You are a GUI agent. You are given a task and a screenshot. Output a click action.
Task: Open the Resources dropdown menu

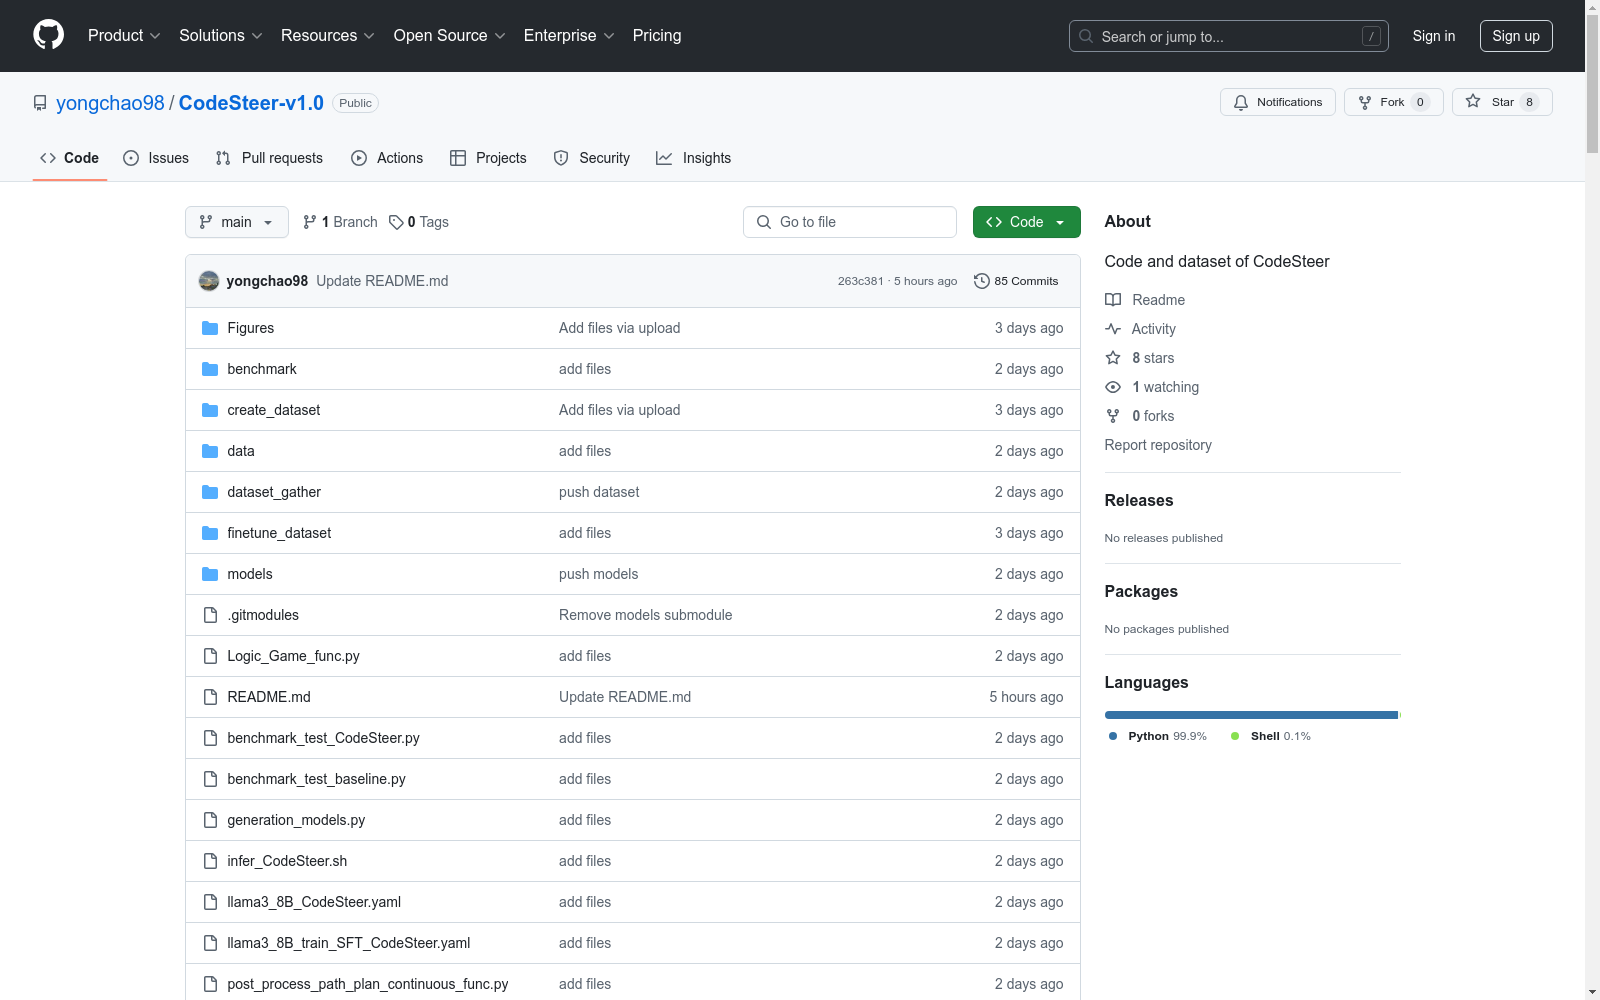click(x=328, y=36)
